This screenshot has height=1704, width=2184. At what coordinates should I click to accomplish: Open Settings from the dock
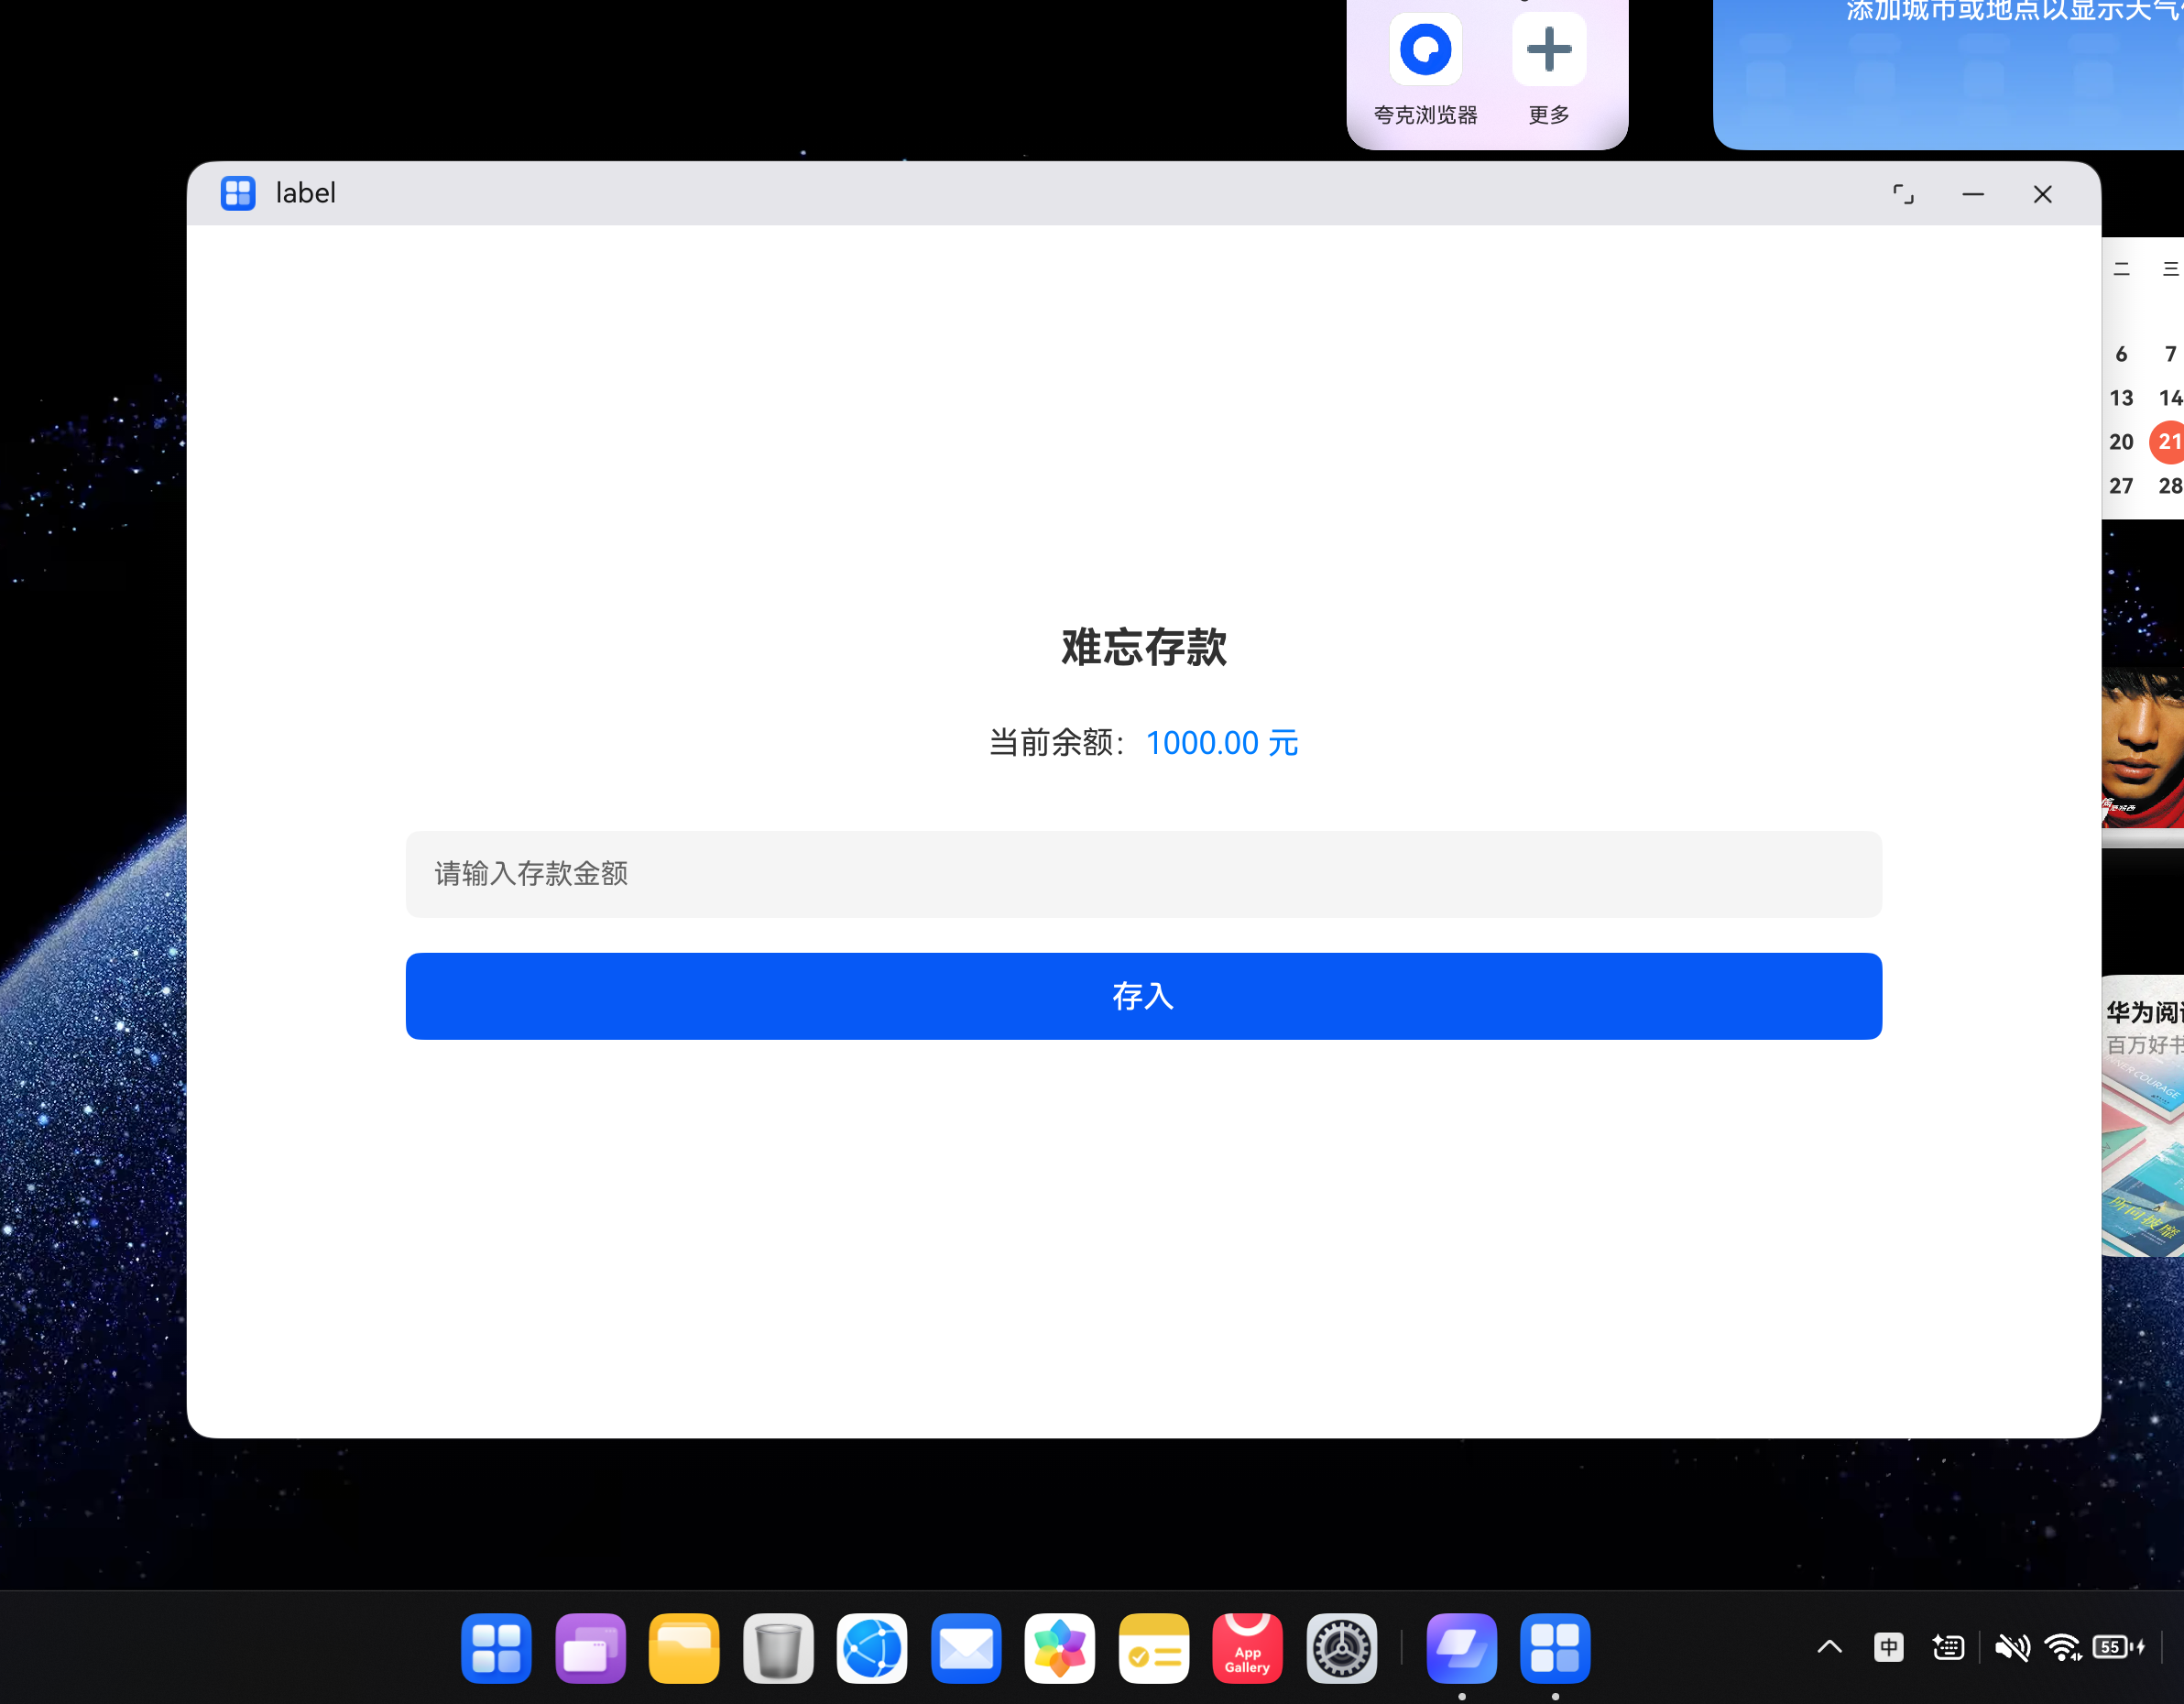click(x=1341, y=1648)
